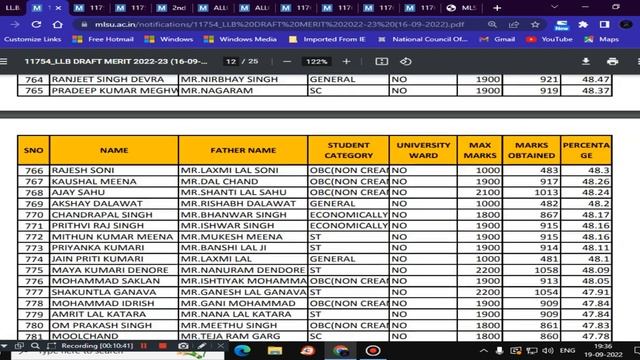Open the volume control in tray

548,351
